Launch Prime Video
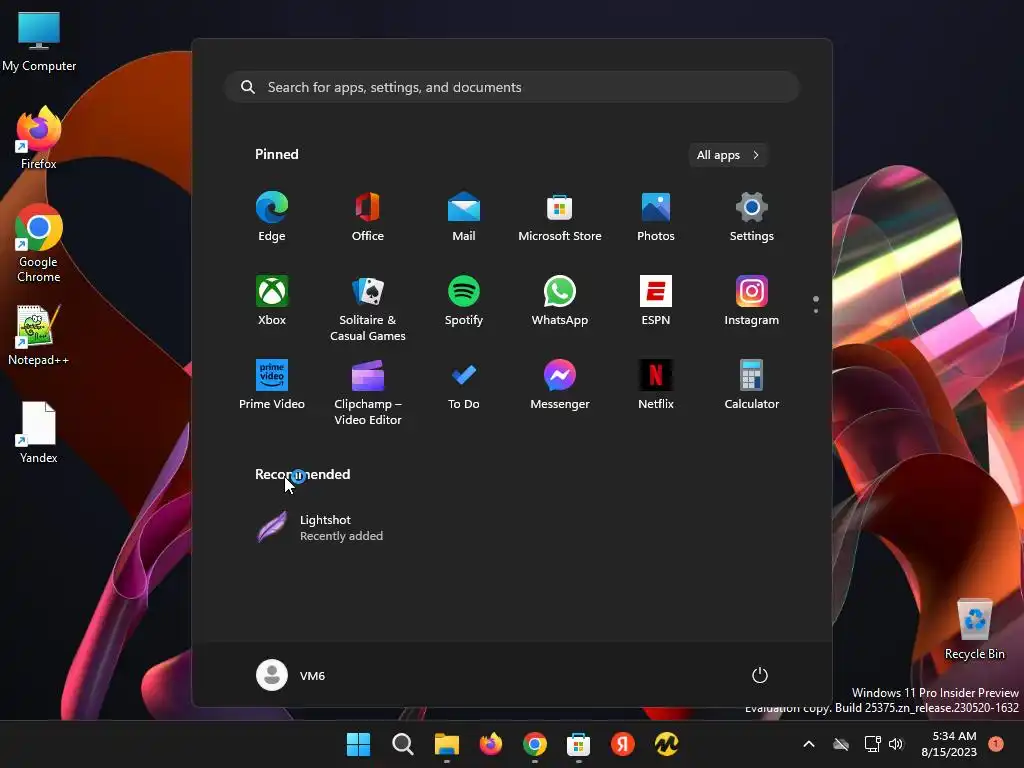Image resolution: width=1024 pixels, height=768 pixels. tap(272, 385)
